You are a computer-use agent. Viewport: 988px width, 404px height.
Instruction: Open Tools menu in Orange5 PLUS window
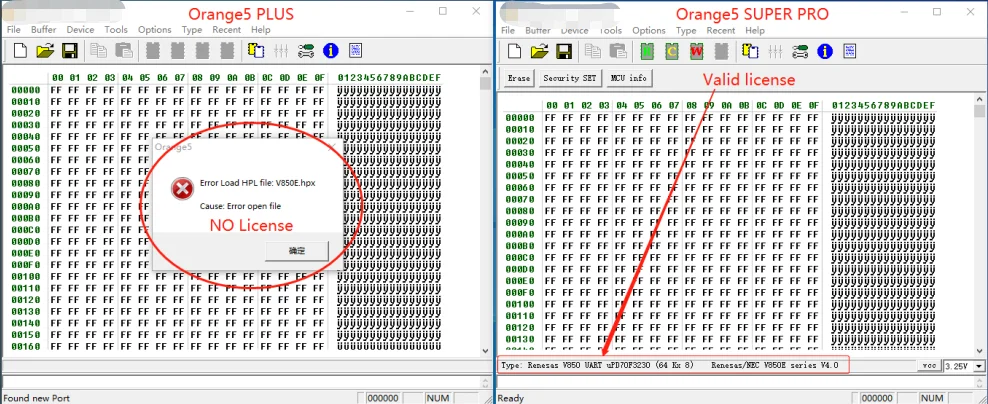click(x=116, y=30)
